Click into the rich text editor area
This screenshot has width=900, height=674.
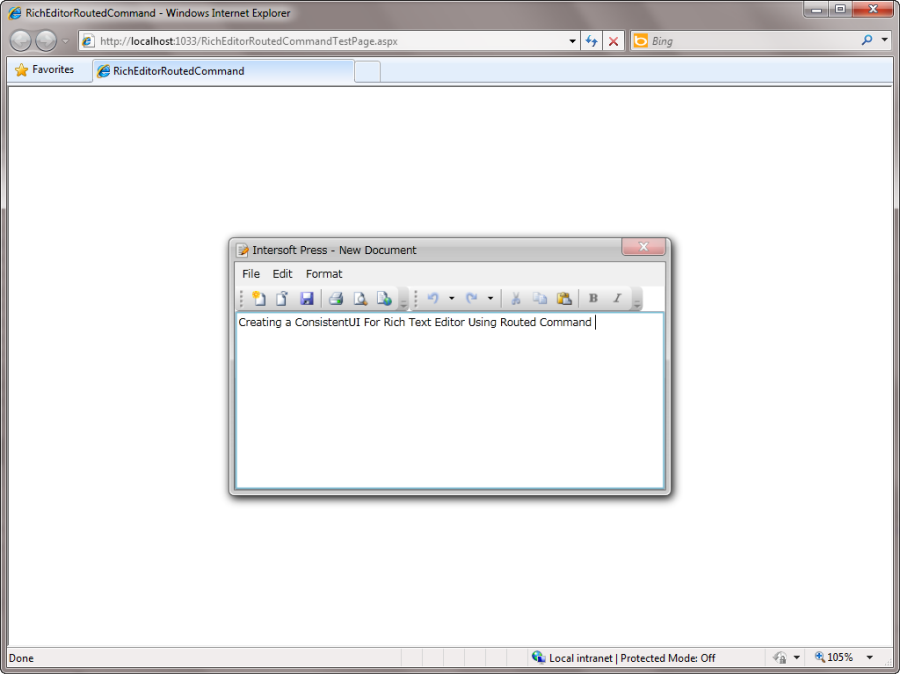tap(450, 401)
